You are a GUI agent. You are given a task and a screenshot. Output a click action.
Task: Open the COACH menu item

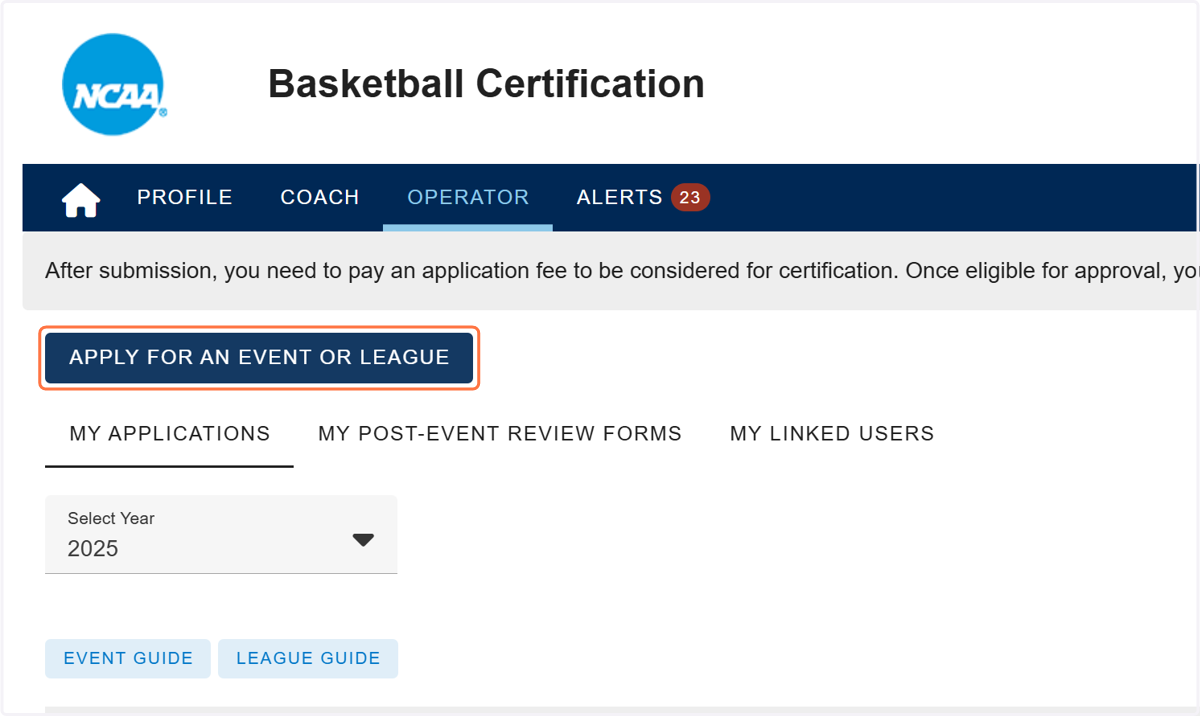[x=320, y=197]
